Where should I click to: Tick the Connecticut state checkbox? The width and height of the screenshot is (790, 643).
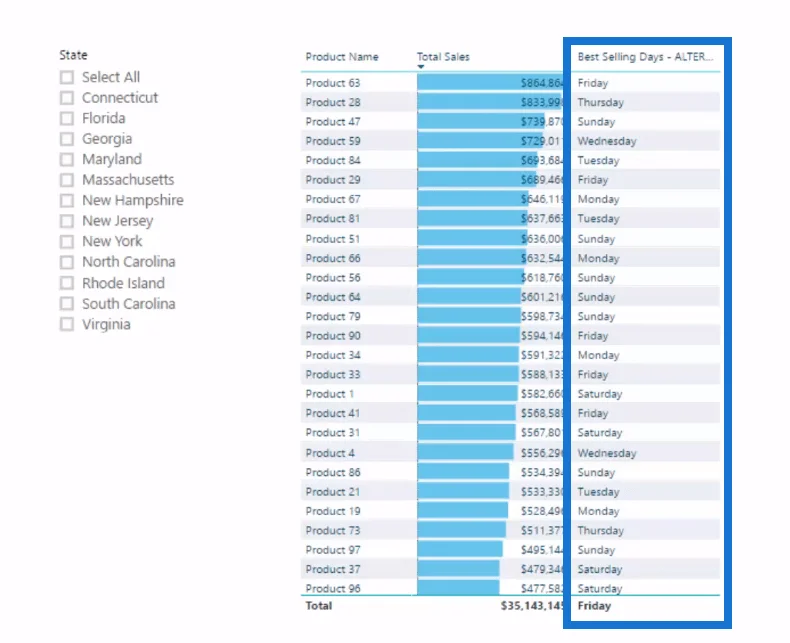click(x=67, y=98)
